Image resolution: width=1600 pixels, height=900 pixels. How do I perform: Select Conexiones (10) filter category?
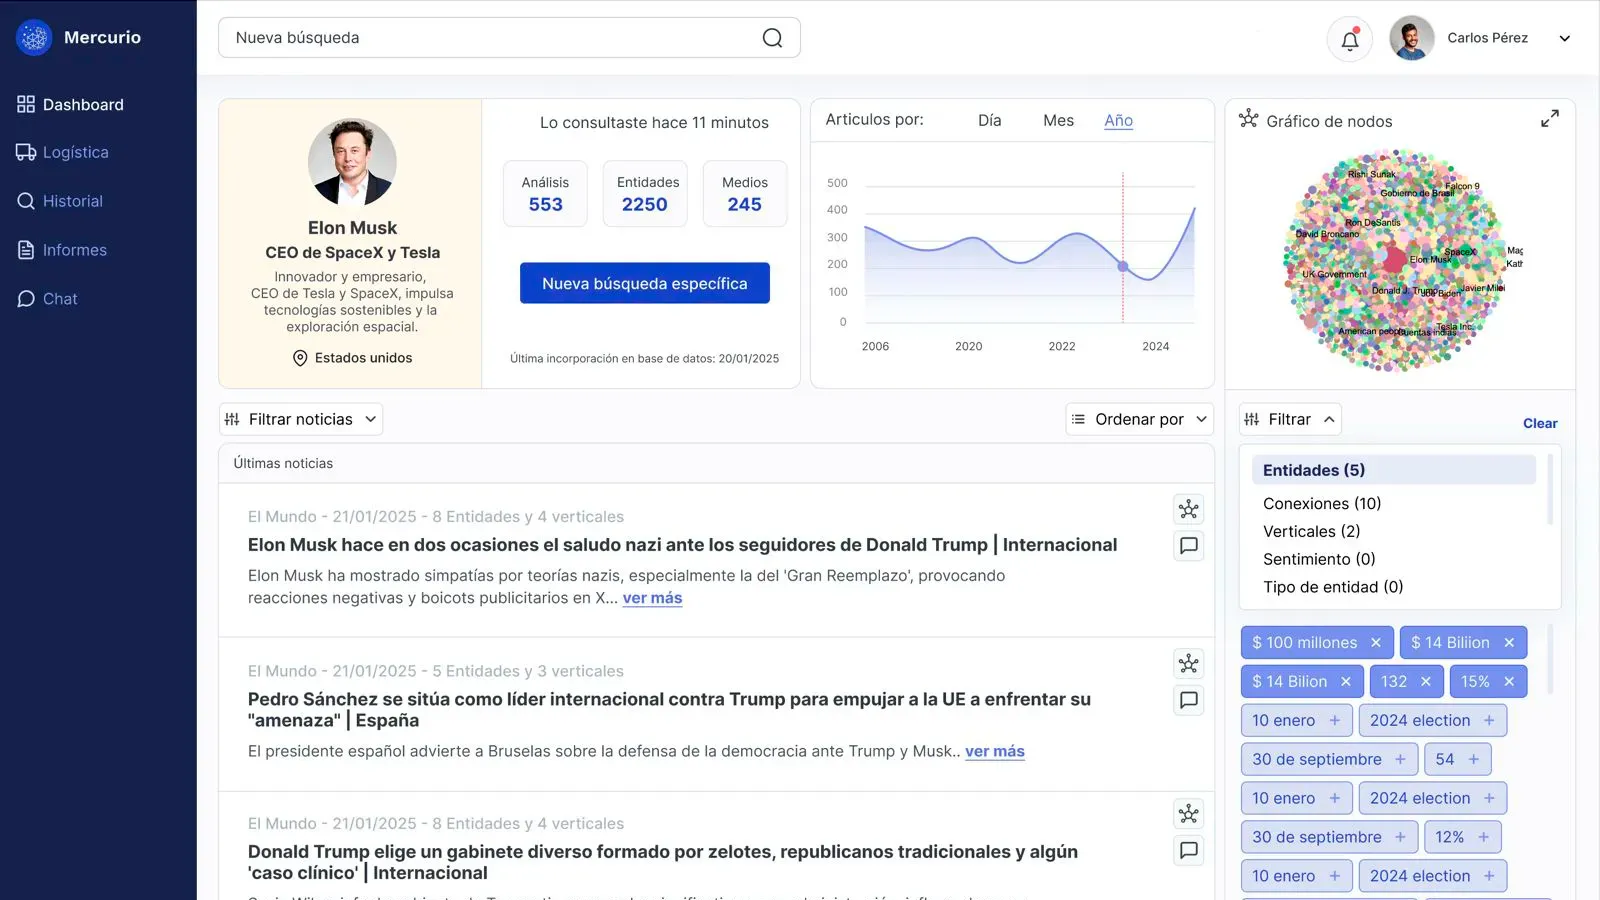pyautogui.click(x=1321, y=503)
